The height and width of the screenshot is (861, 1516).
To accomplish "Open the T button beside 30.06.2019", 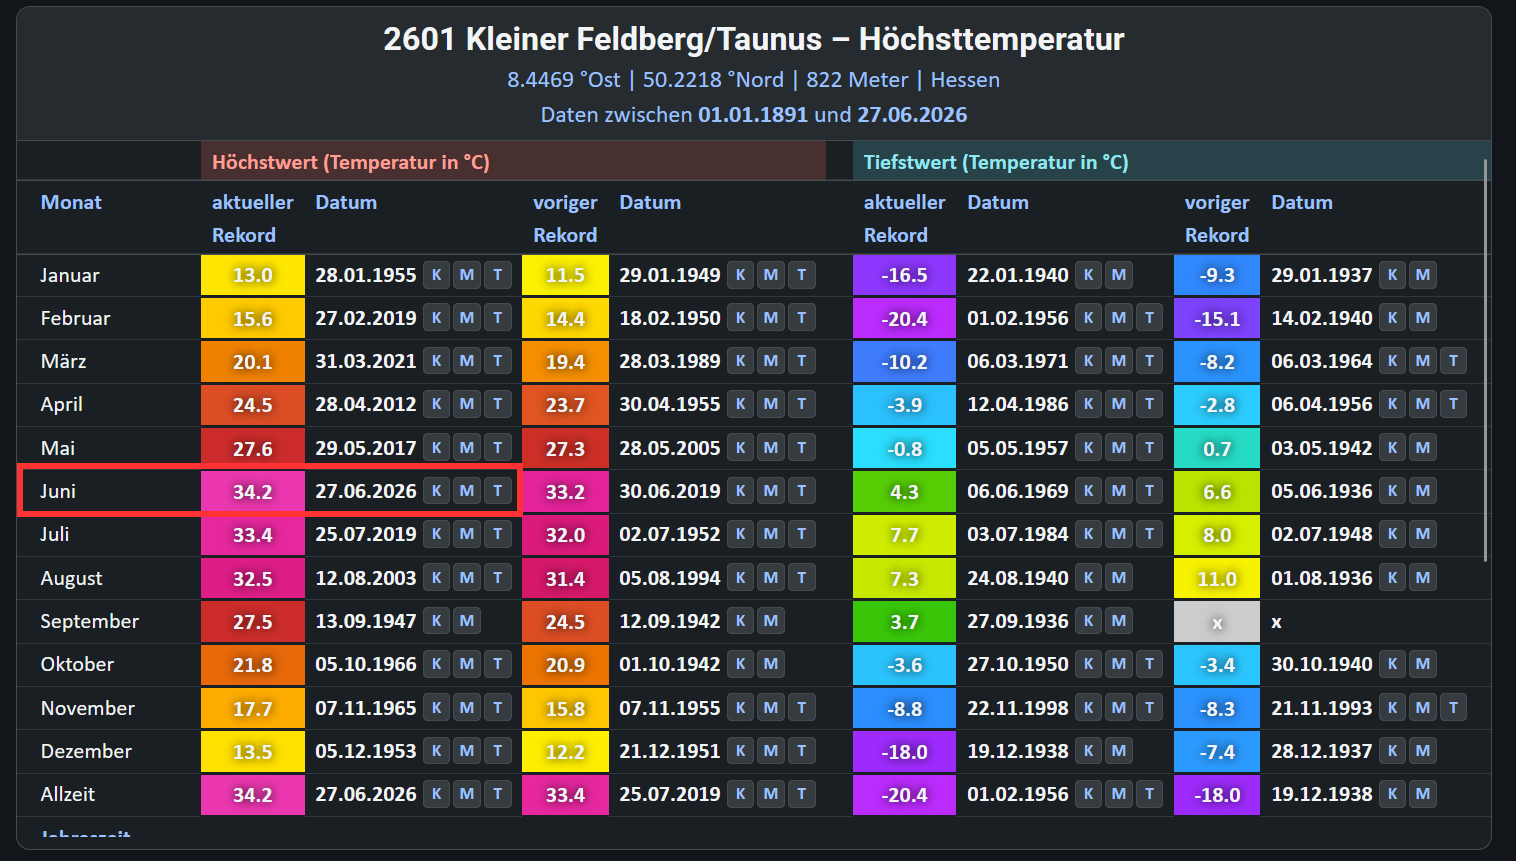I will (802, 491).
